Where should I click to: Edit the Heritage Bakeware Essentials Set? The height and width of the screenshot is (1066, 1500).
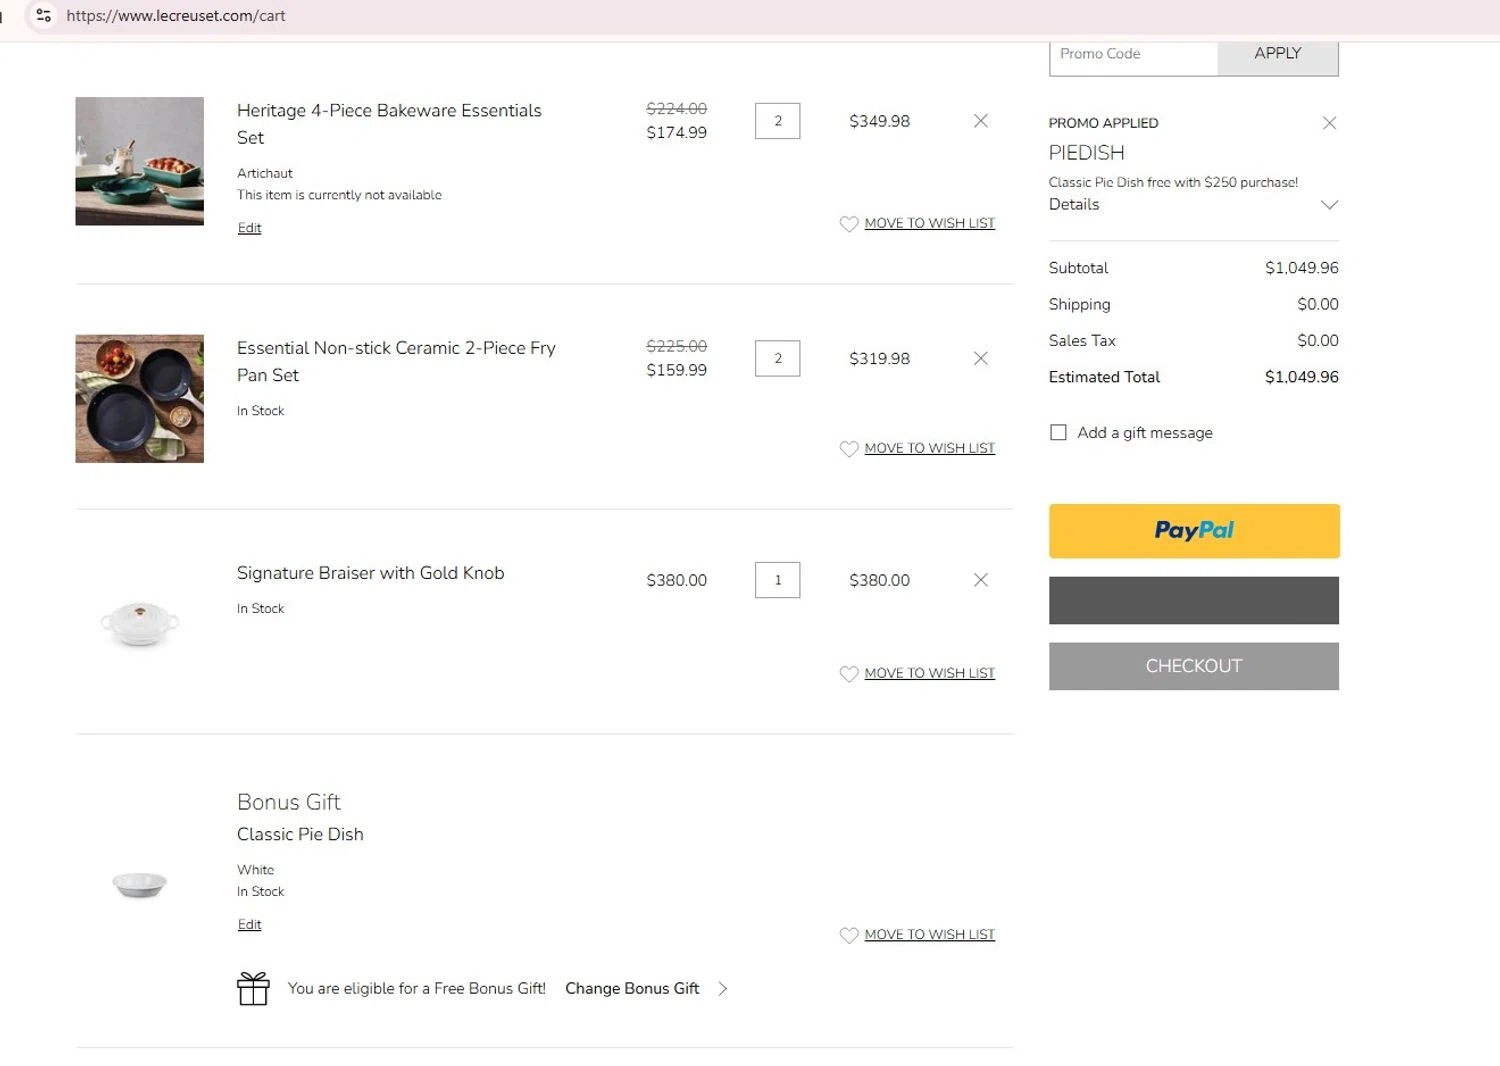249,228
